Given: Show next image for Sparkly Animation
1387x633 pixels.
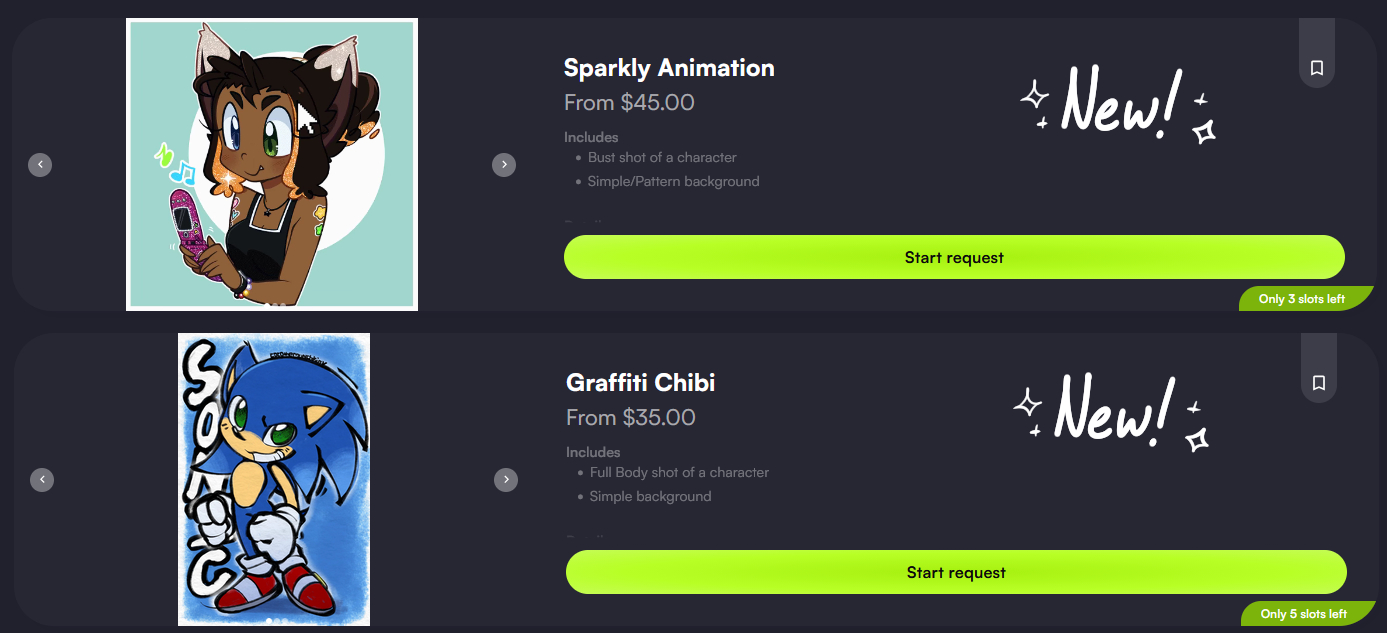Looking at the screenshot, I should click(x=504, y=165).
